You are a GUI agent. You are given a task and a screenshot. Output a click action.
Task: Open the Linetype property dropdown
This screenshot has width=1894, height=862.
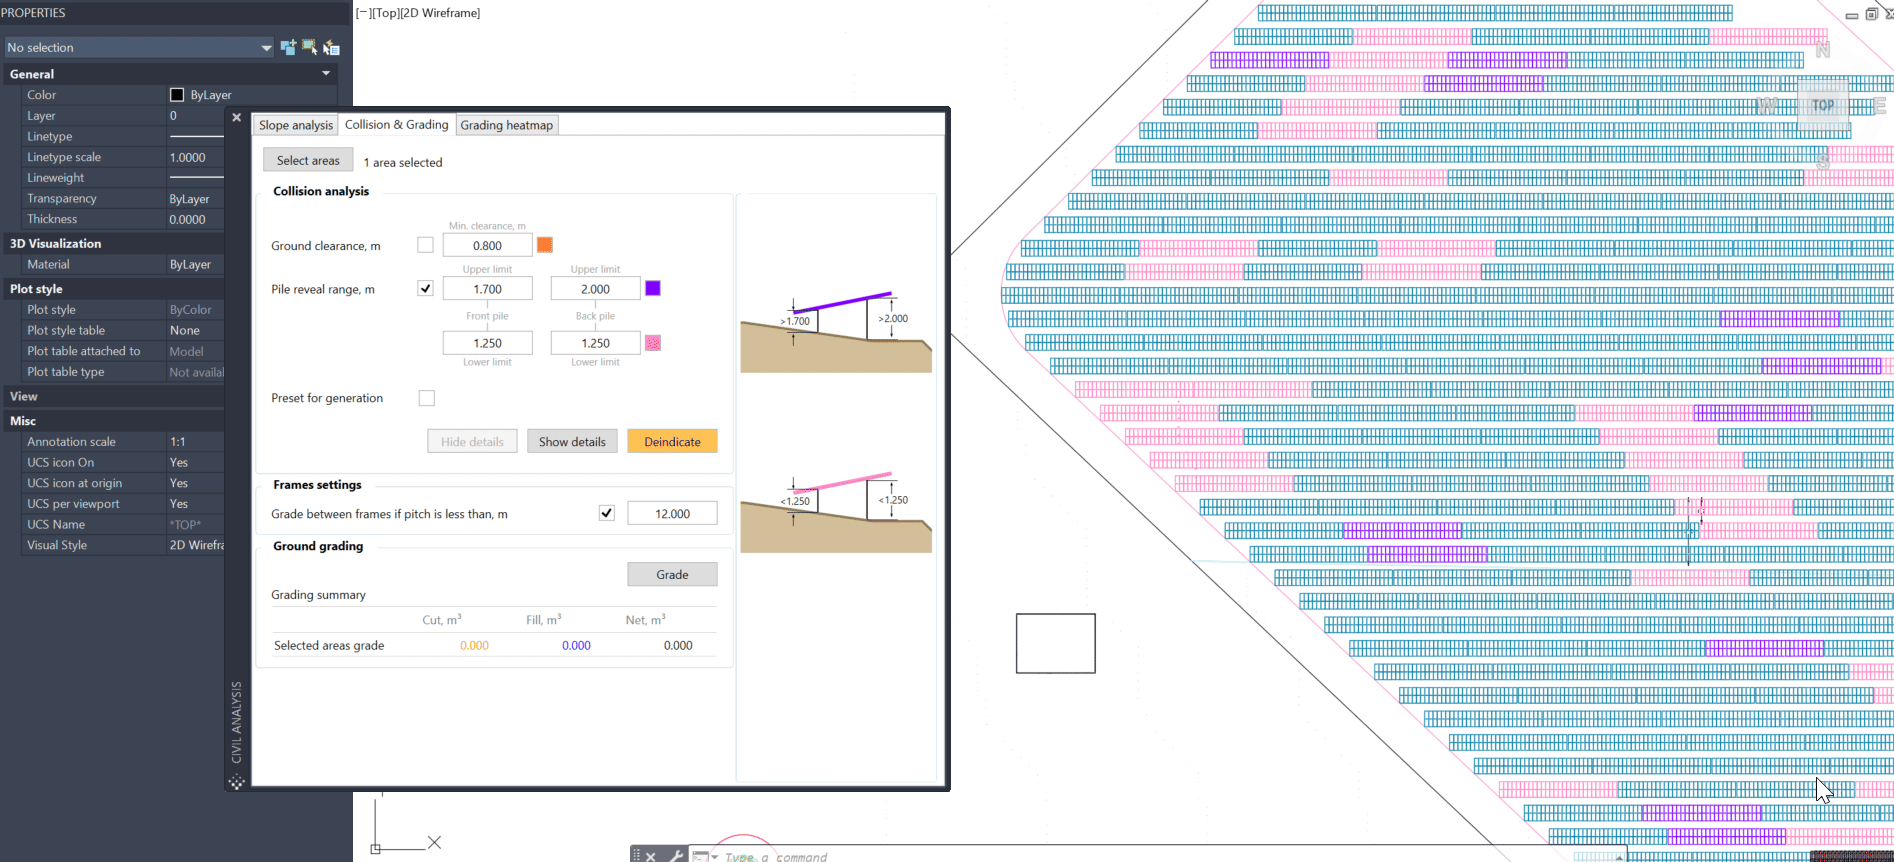pyautogui.click(x=195, y=136)
